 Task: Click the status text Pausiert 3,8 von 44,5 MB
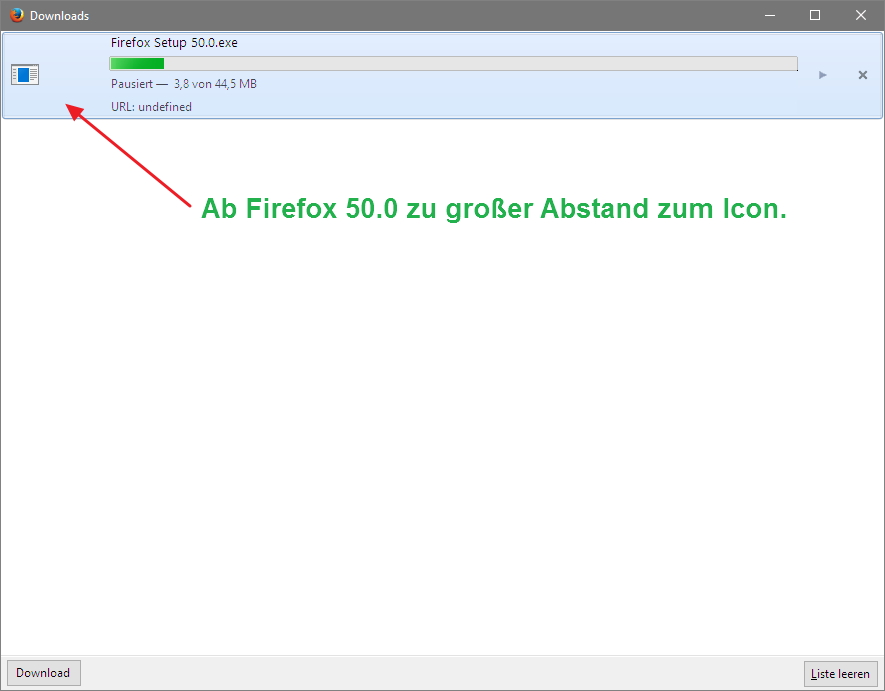183,84
